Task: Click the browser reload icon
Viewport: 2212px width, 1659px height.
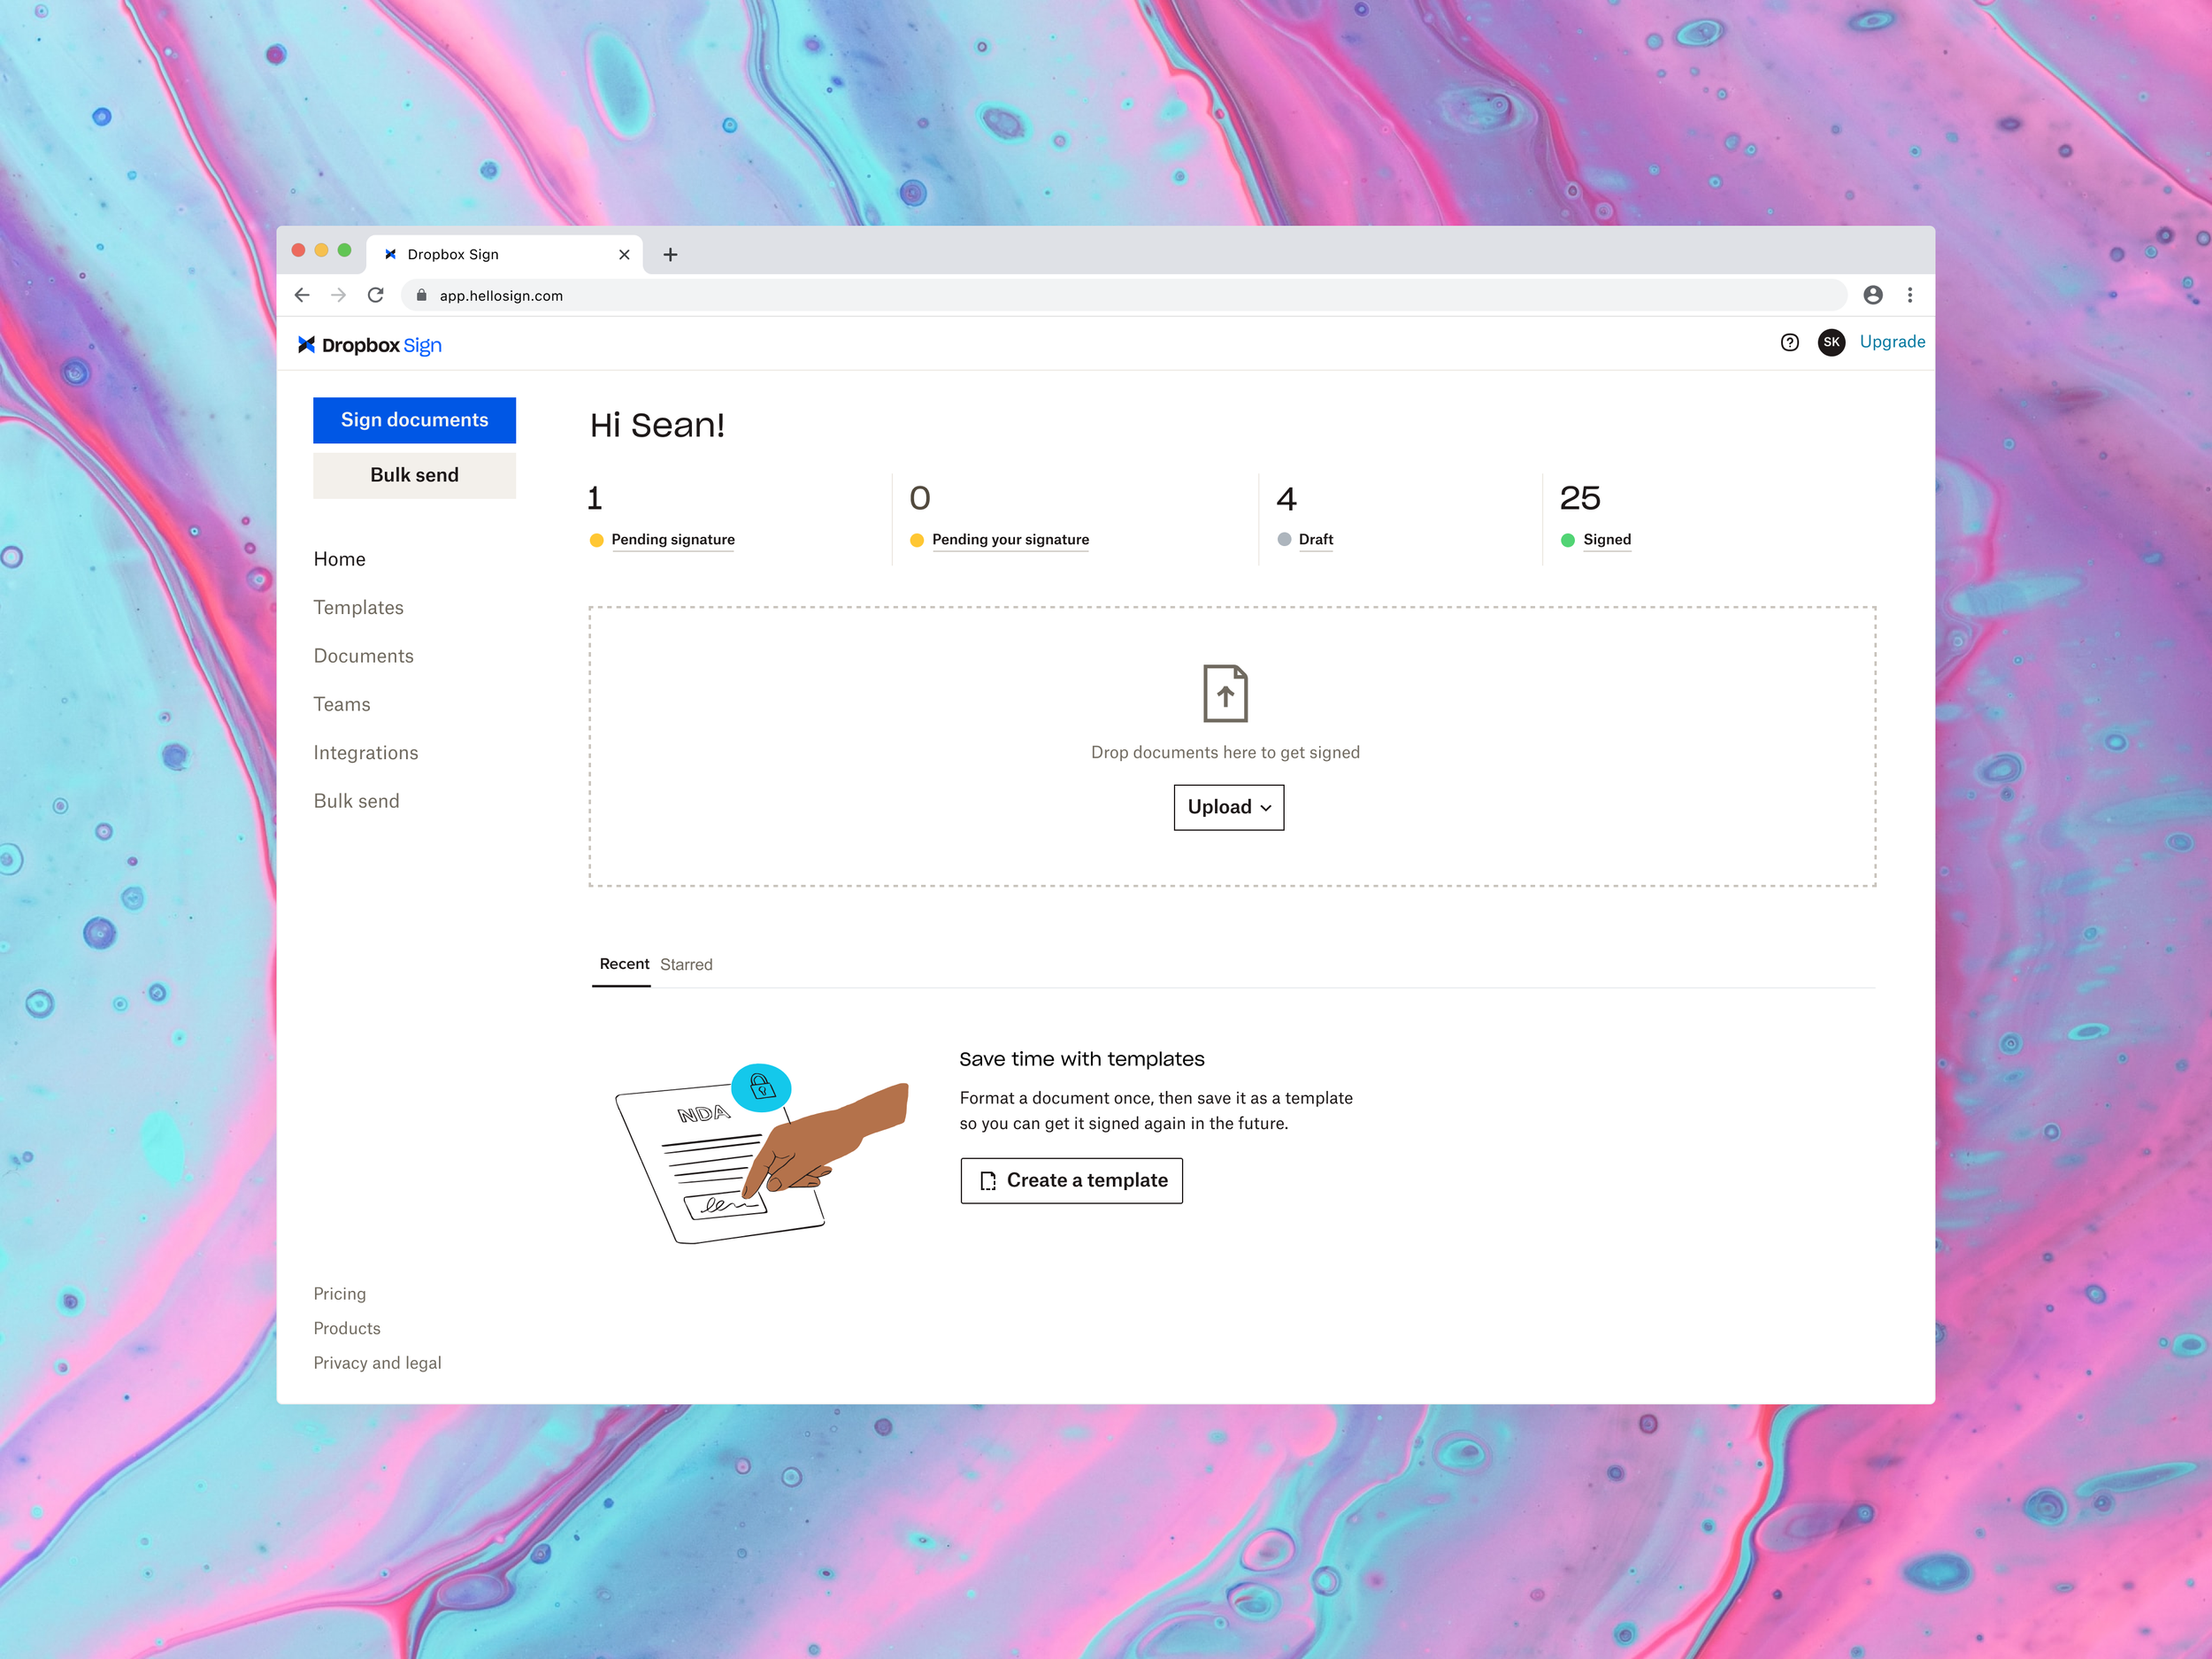Action: tap(376, 295)
